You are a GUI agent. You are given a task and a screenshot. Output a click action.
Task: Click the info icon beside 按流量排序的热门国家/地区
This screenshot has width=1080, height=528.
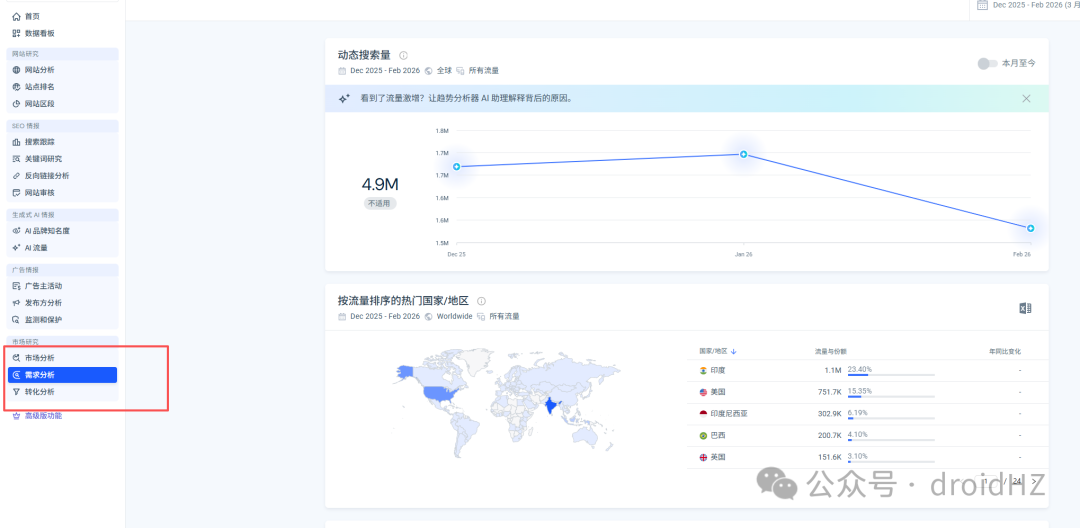[481, 301]
